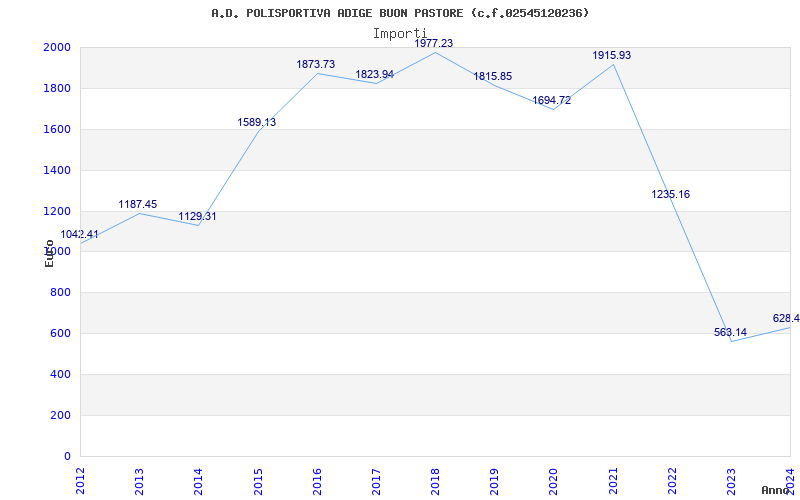This screenshot has width=800, height=500.
Task: Click x-axis year 2014
Action: (x=199, y=481)
